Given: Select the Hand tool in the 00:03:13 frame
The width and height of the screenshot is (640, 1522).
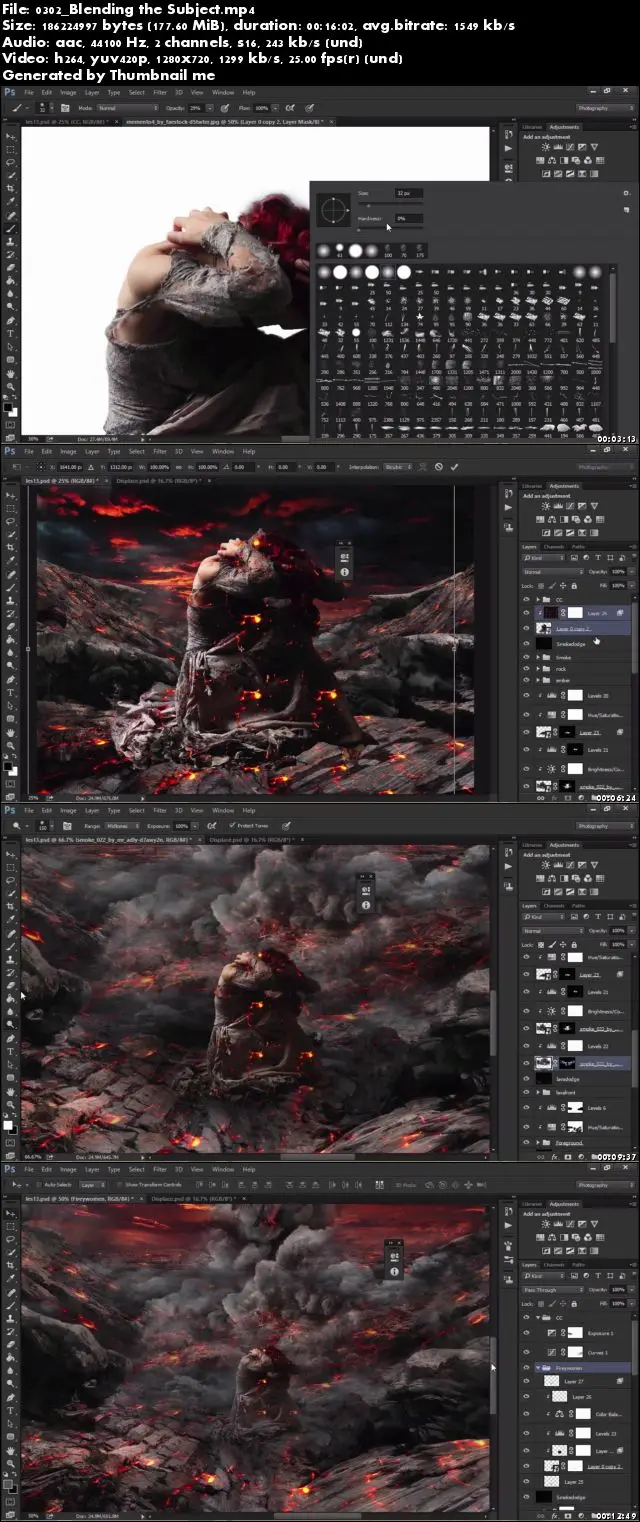Looking at the screenshot, I should coord(10,373).
